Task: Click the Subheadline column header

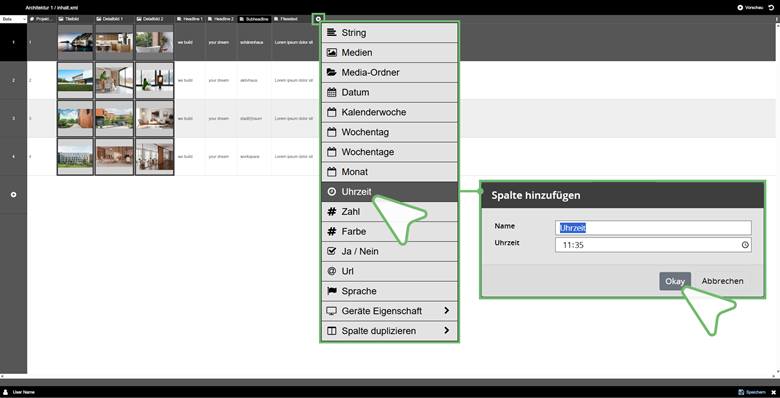Action: 254,19
